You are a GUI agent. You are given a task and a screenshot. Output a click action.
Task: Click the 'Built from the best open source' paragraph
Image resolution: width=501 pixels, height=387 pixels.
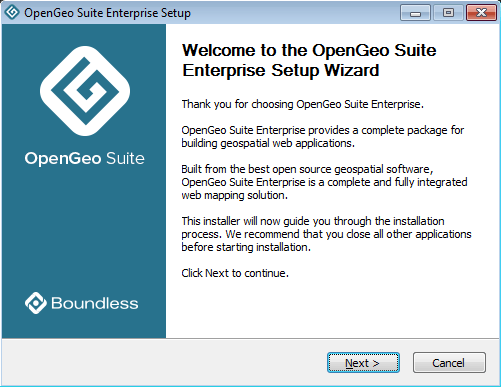(x=324, y=182)
